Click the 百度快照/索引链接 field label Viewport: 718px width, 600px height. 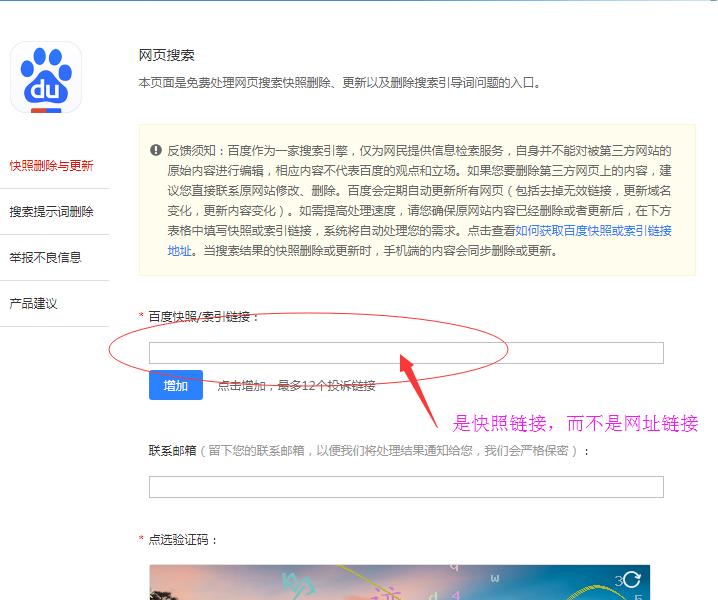point(204,317)
